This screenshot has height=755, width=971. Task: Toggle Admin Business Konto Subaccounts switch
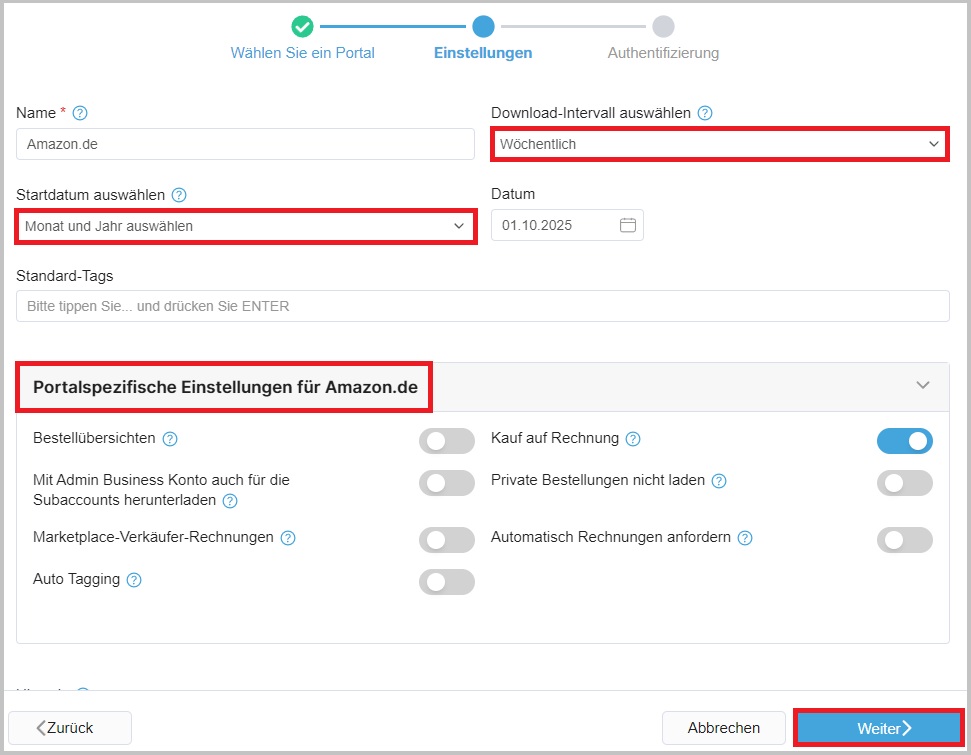446,483
